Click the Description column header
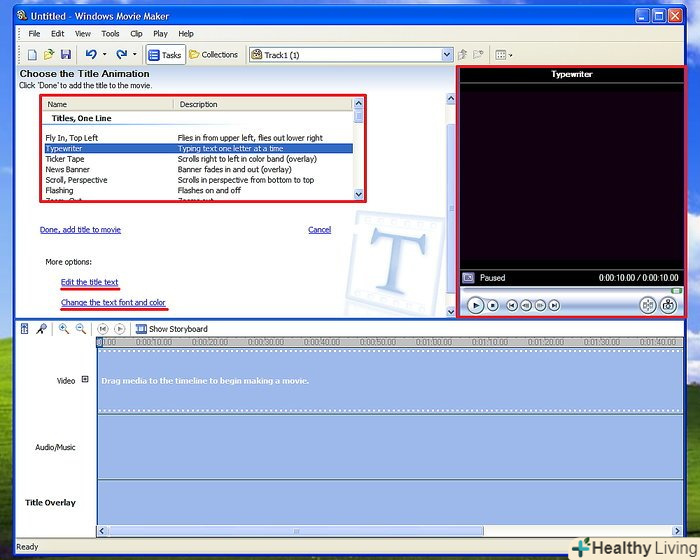The width and height of the screenshot is (700, 560). pyautogui.click(x=262, y=104)
